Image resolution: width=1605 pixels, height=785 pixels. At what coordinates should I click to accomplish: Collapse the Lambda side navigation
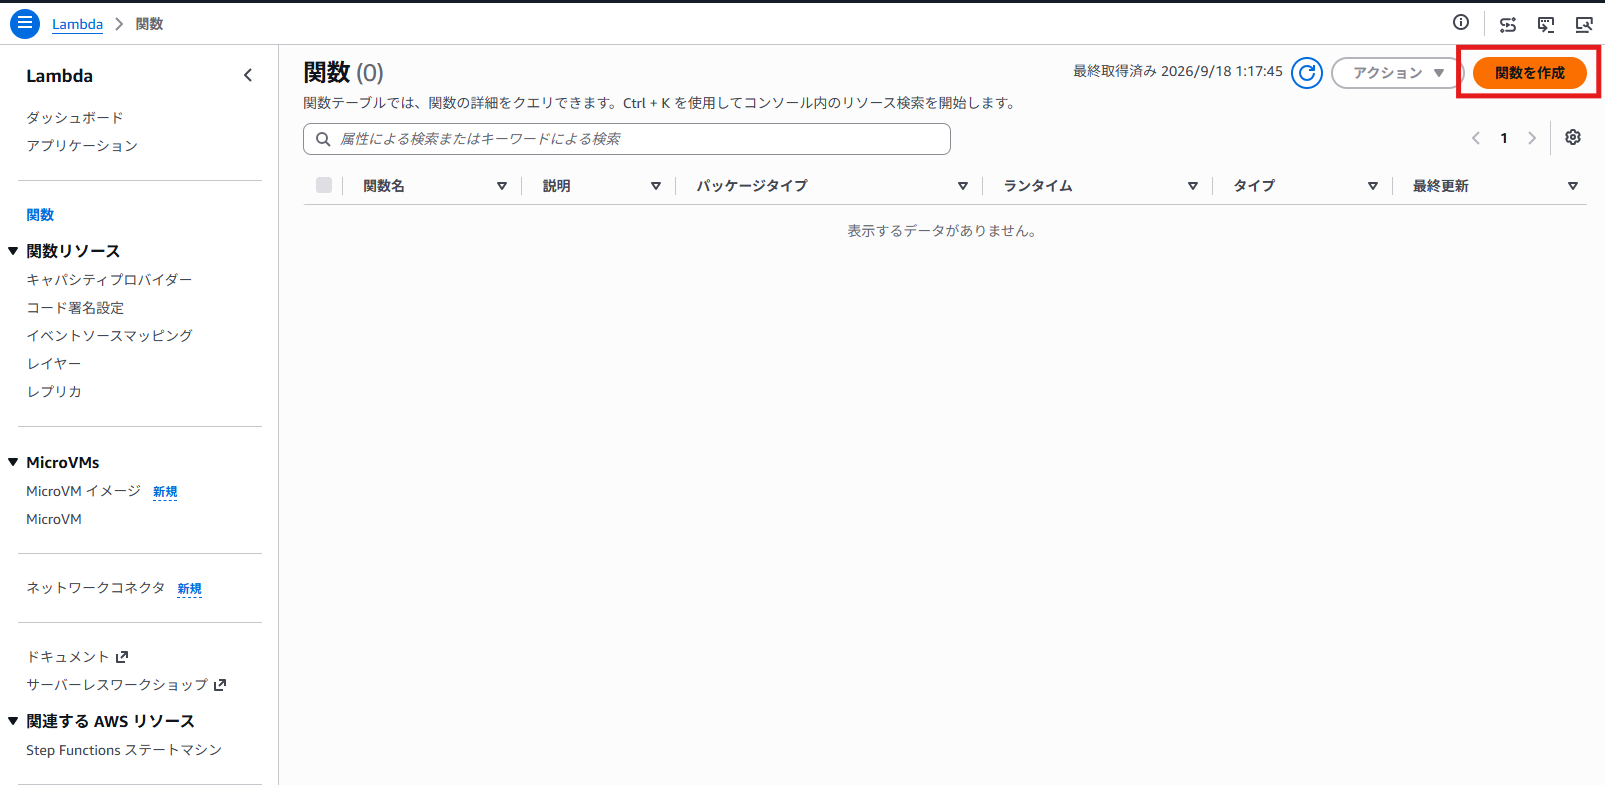pos(248,75)
